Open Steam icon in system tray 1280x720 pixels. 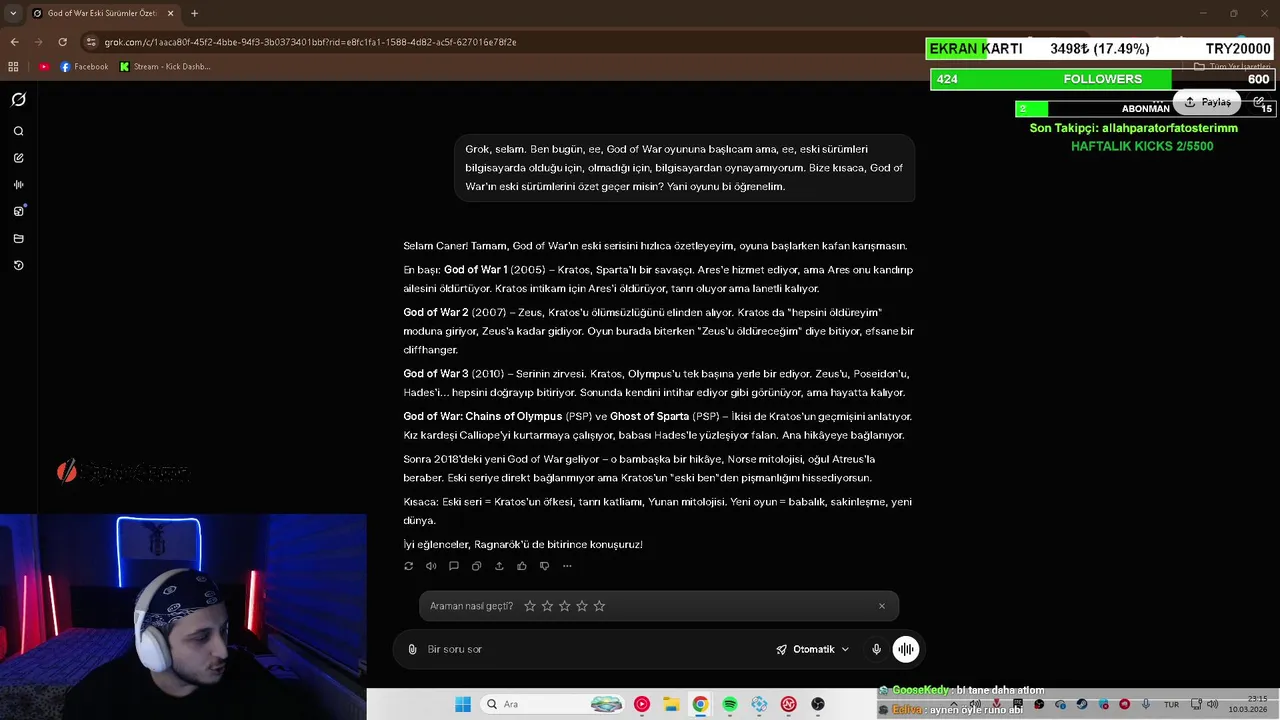1082,704
